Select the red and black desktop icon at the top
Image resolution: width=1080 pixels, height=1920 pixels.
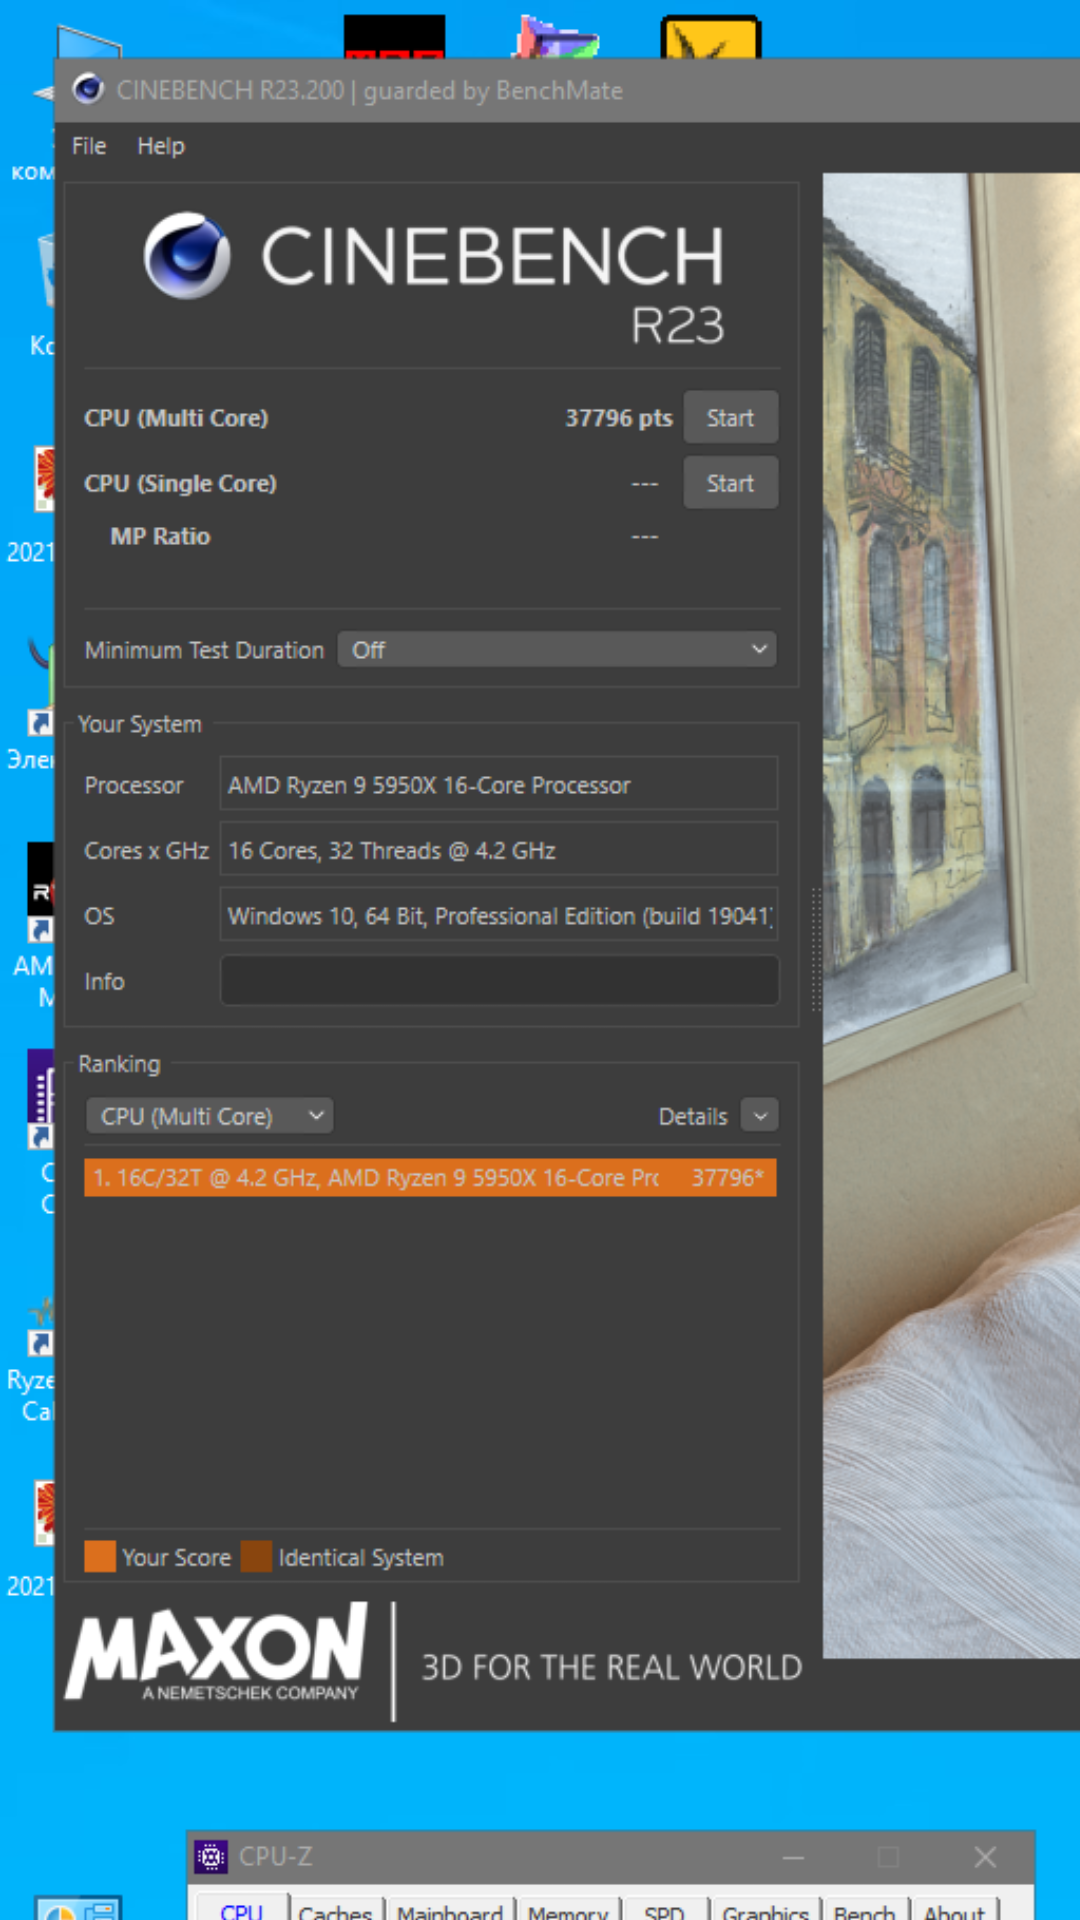[x=394, y=38]
